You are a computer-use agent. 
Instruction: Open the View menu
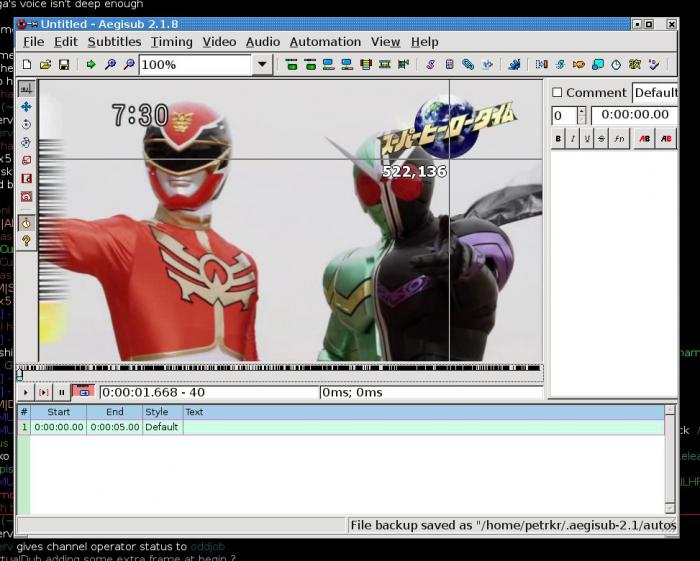coord(385,42)
